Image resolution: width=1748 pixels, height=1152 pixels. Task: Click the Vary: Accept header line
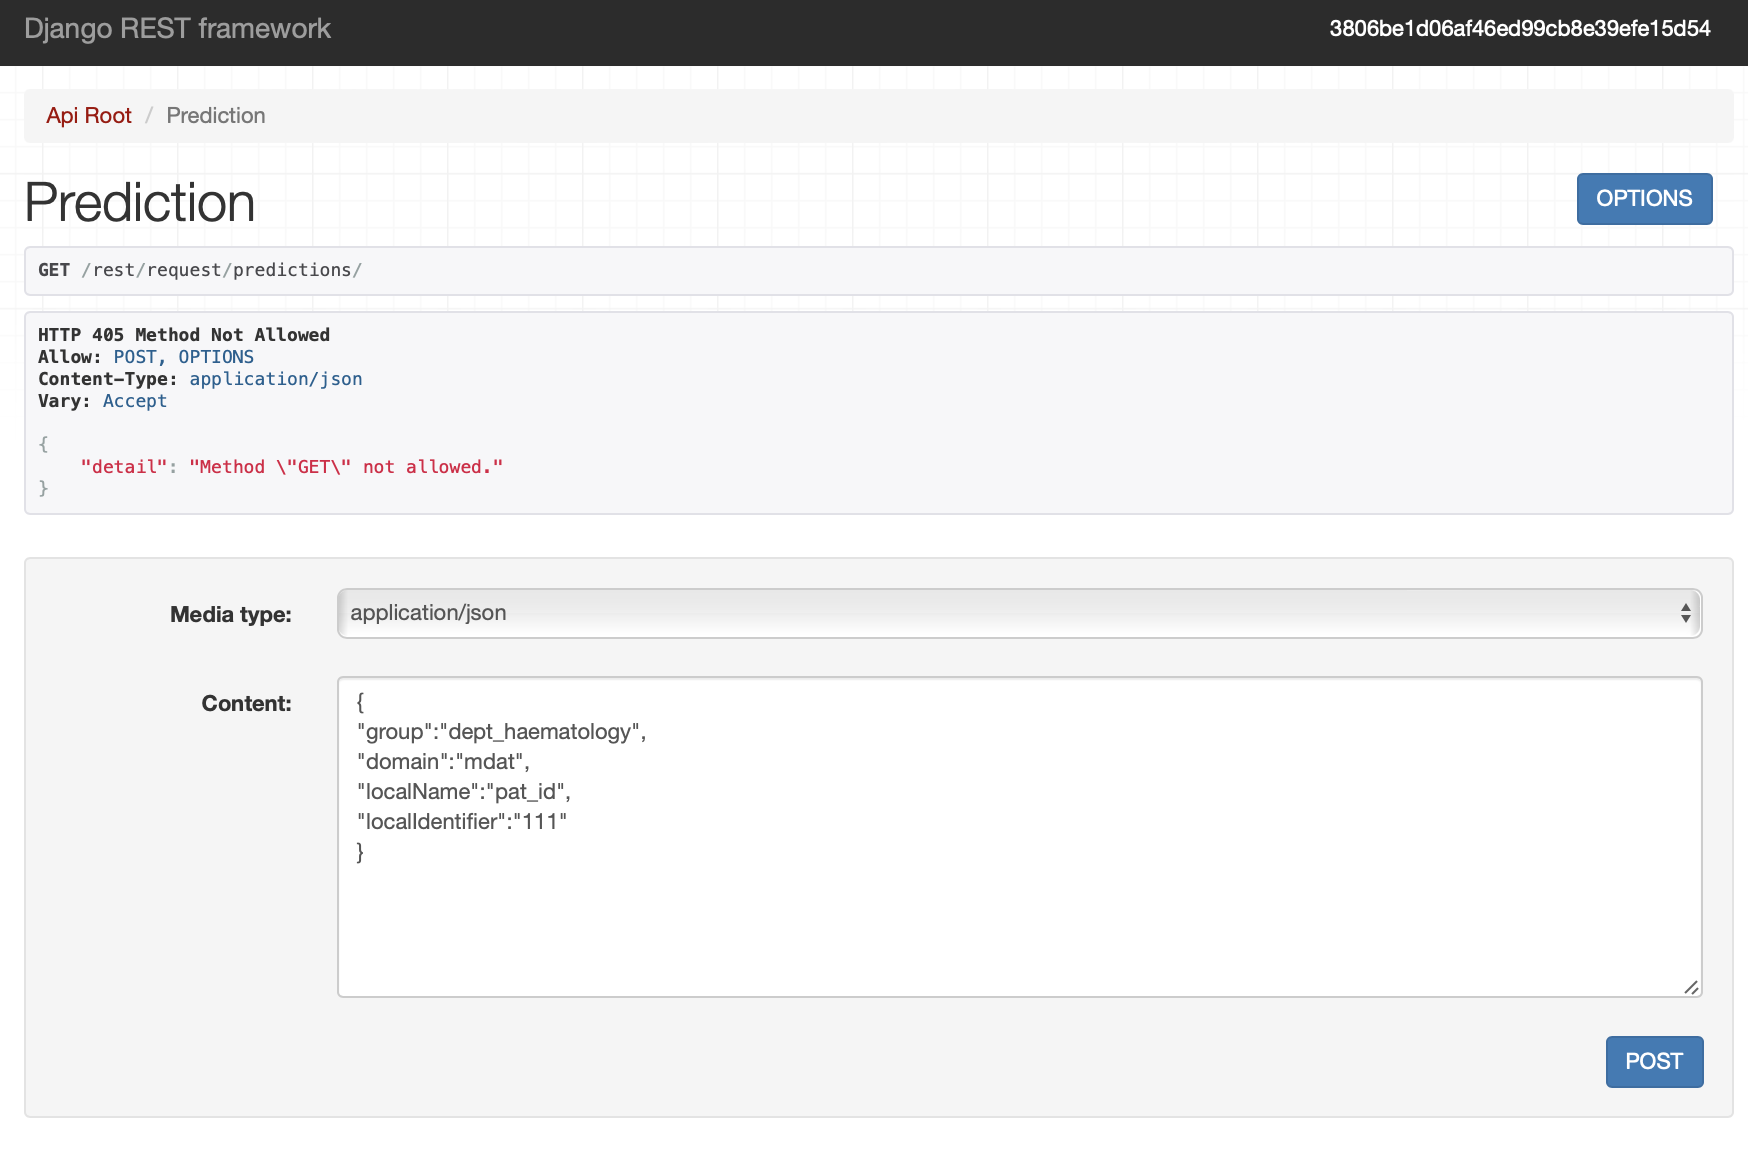point(102,401)
